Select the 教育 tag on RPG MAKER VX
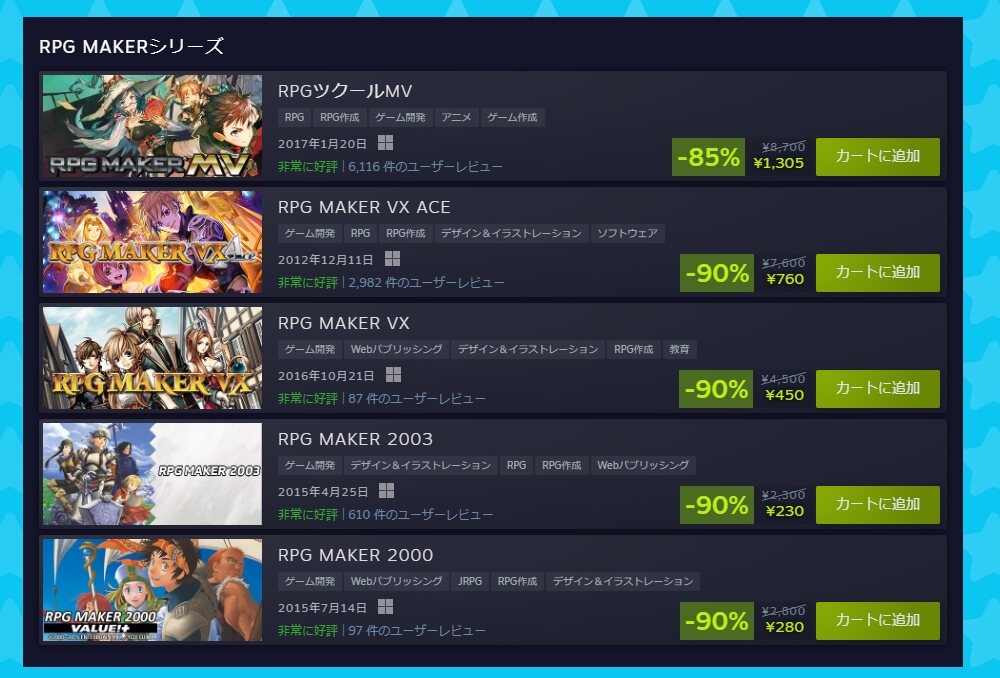 point(679,350)
